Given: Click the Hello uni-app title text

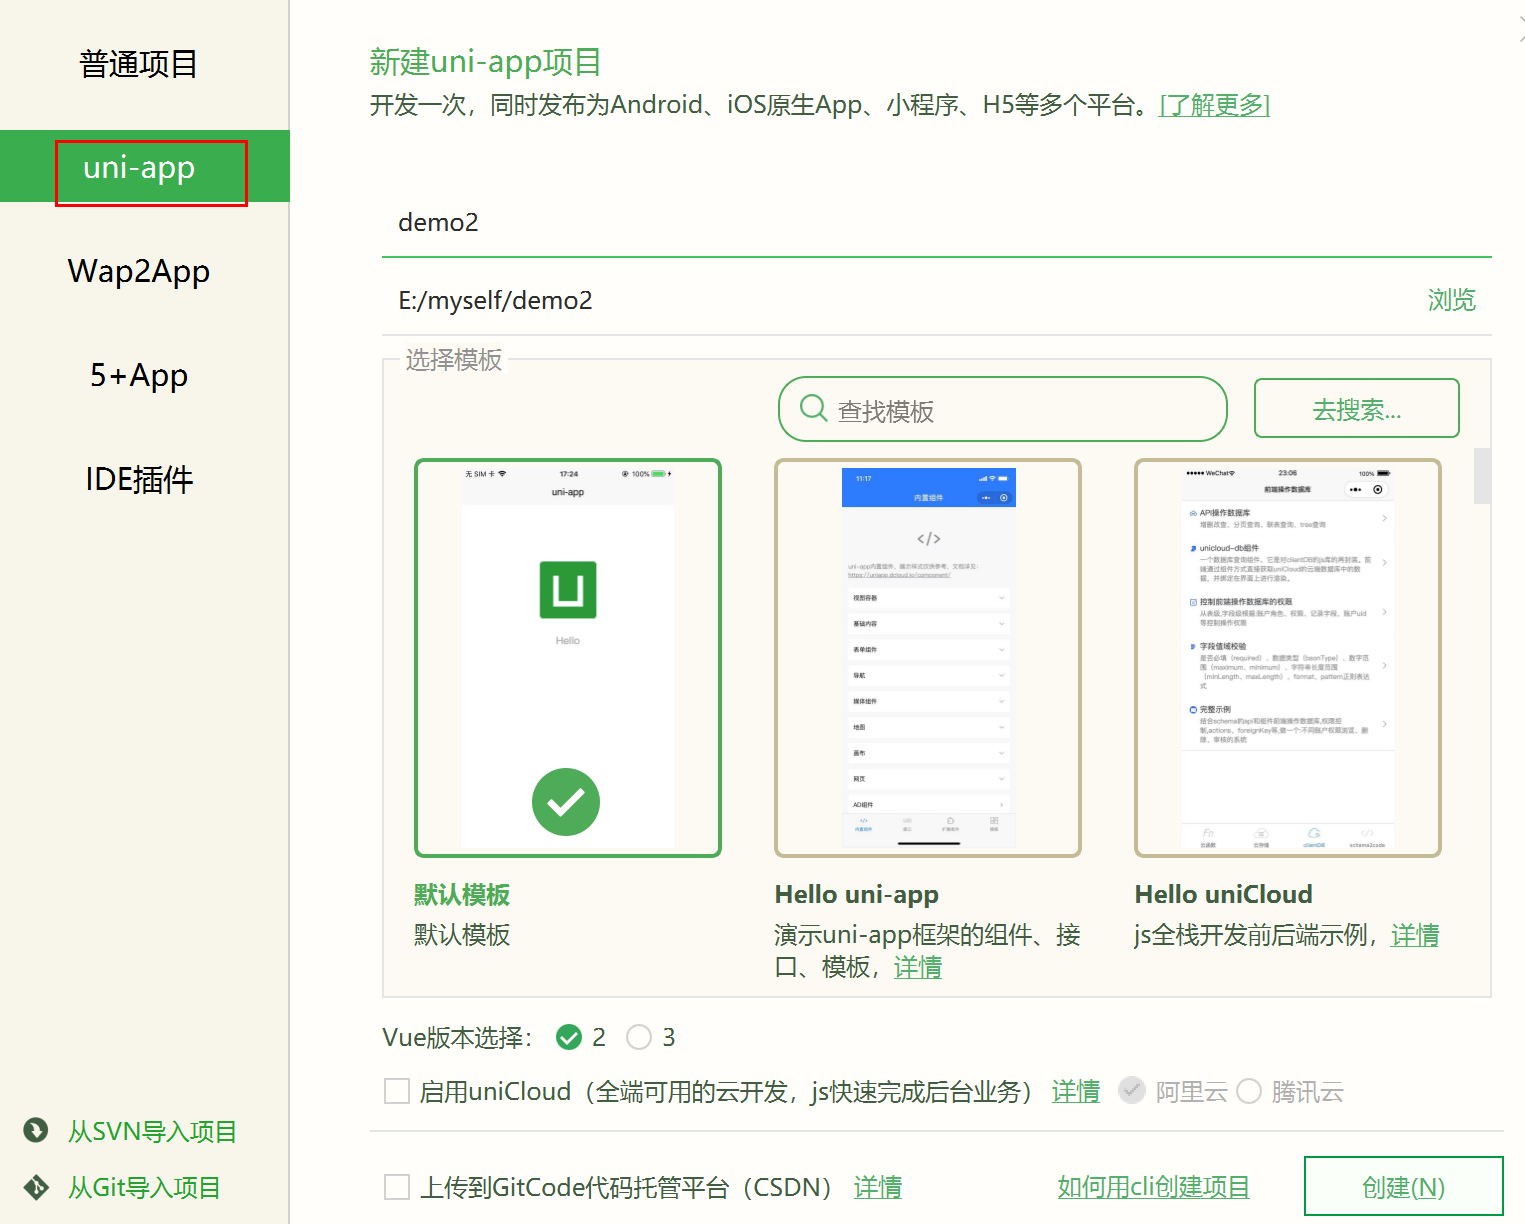Looking at the screenshot, I should tap(857, 895).
